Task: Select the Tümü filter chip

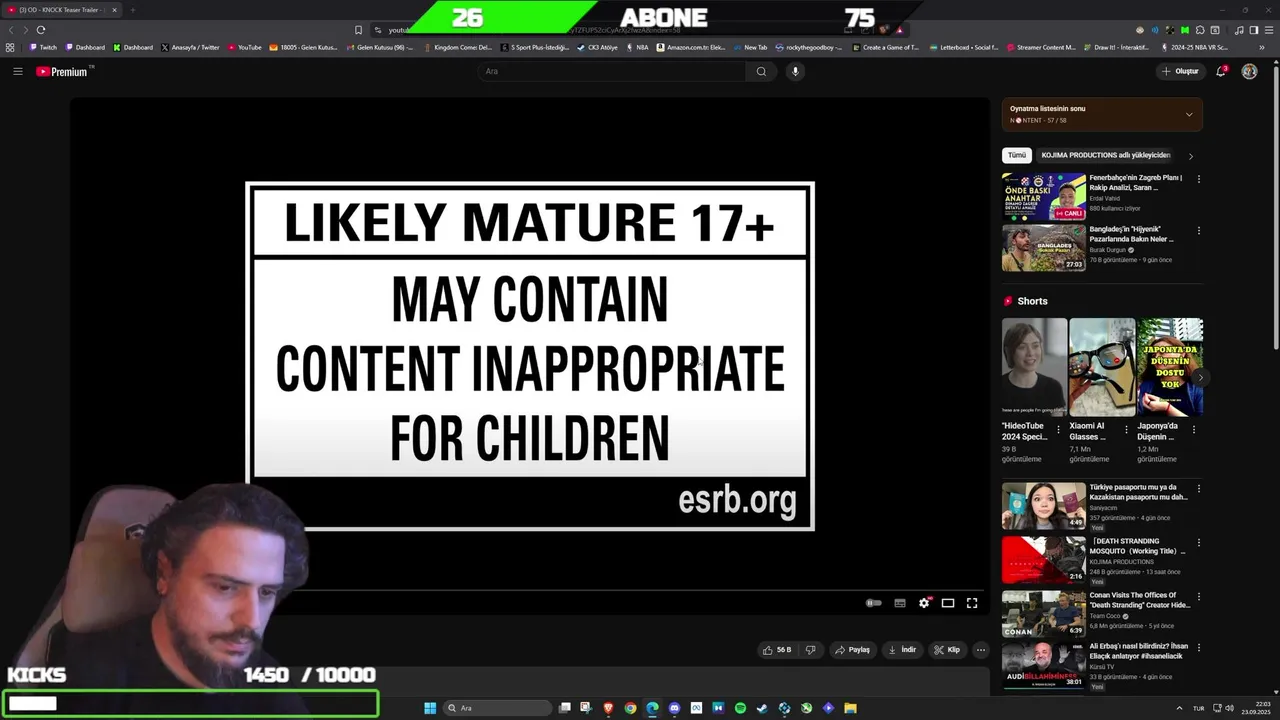Action: pyautogui.click(x=1017, y=156)
